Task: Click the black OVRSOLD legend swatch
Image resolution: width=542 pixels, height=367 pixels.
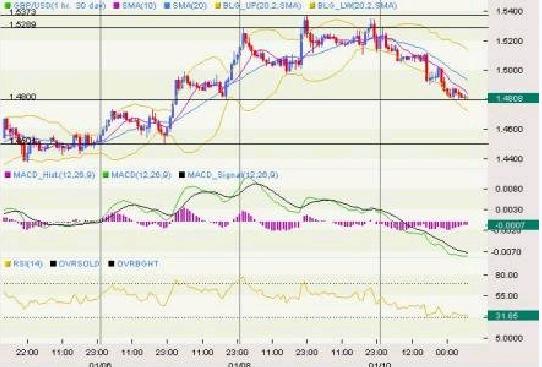Action: (53, 264)
